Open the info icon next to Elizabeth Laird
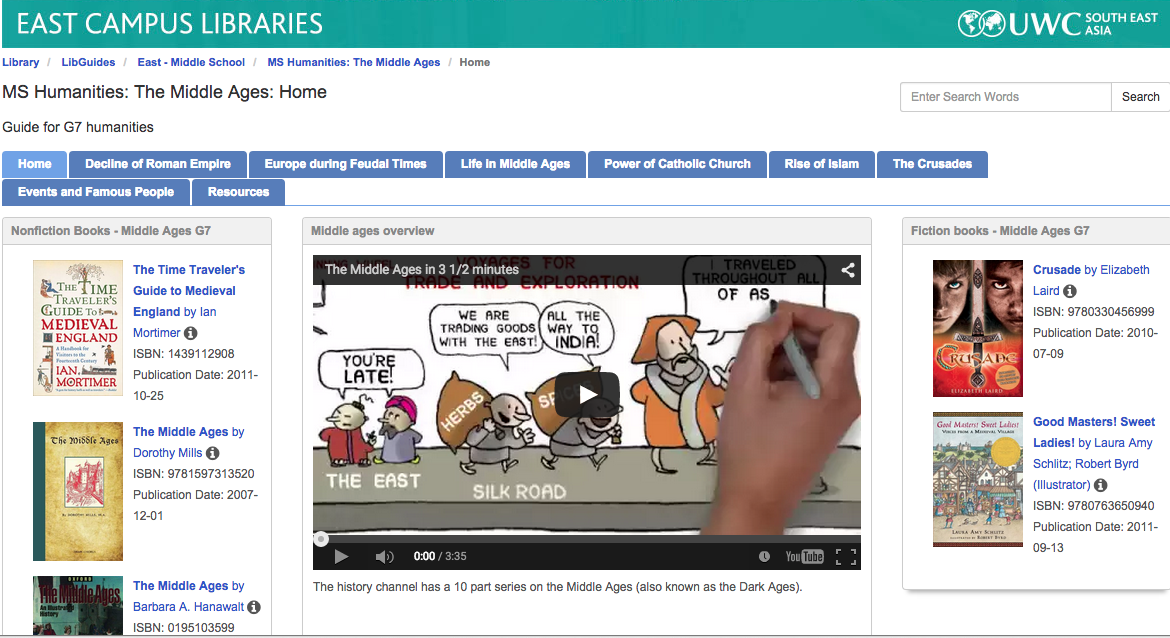The width and height of the screenshot is (1170, 638). pos(1069,291)
